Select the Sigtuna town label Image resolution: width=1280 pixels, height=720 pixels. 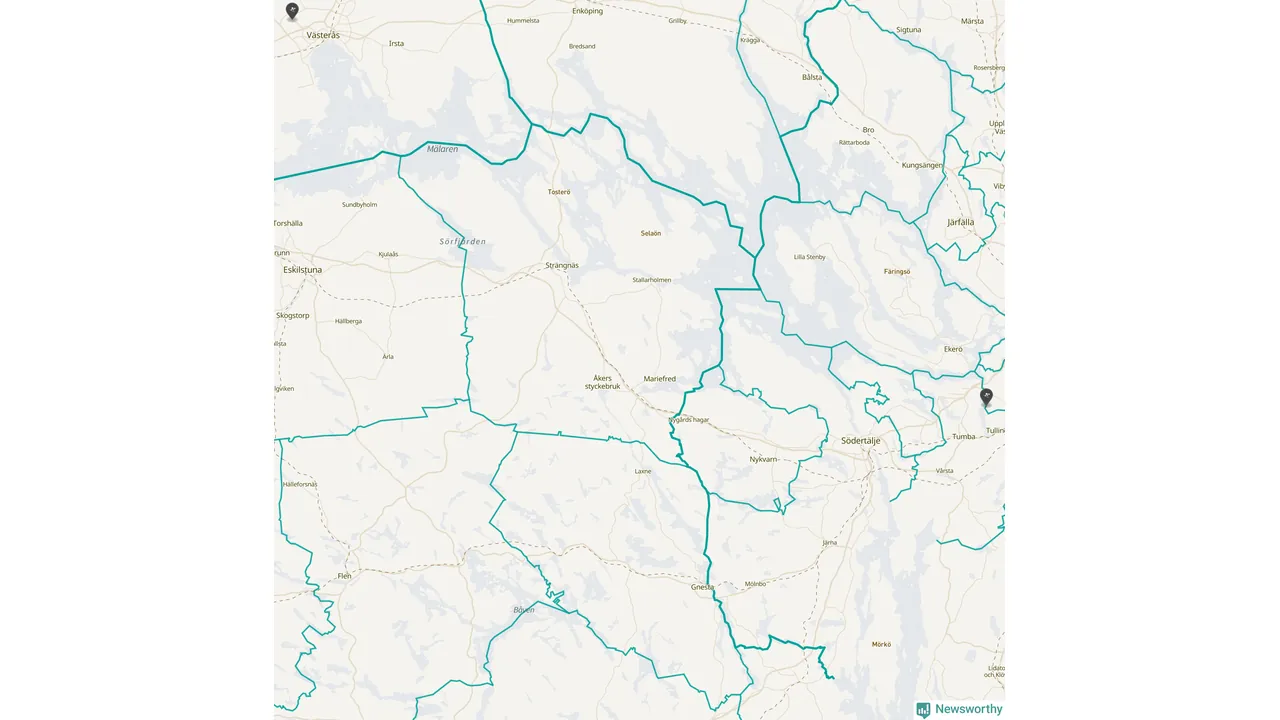click(908, 30)
